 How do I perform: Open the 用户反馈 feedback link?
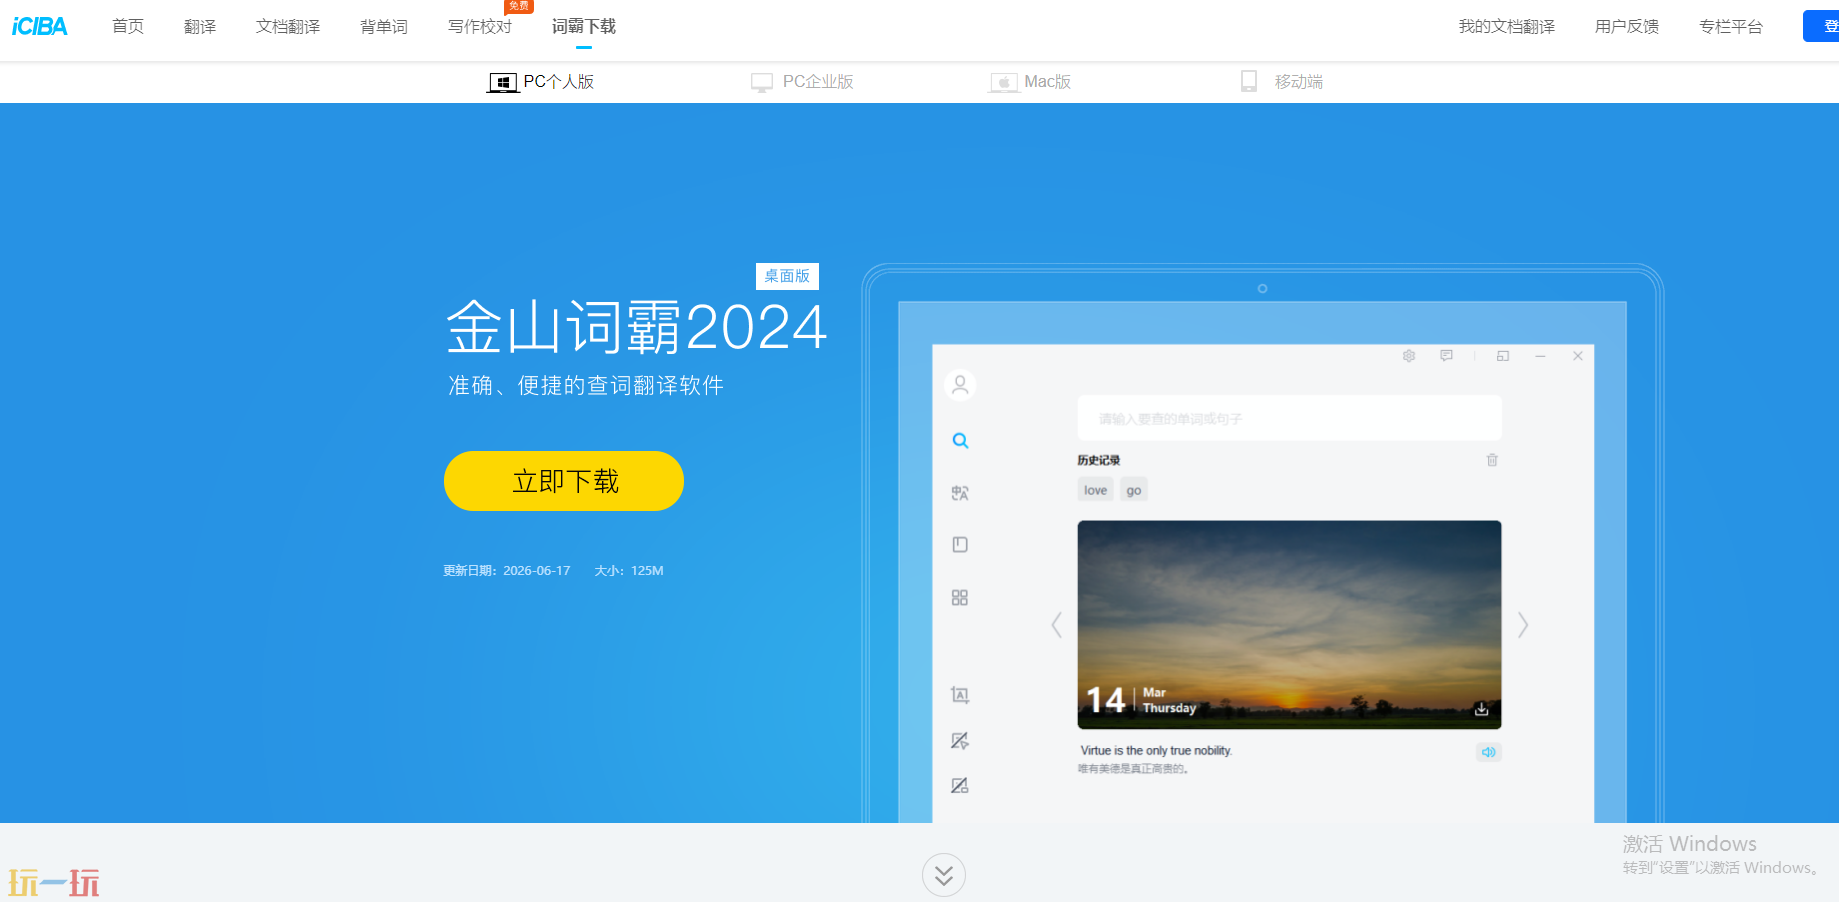(x=1627, y=27)
